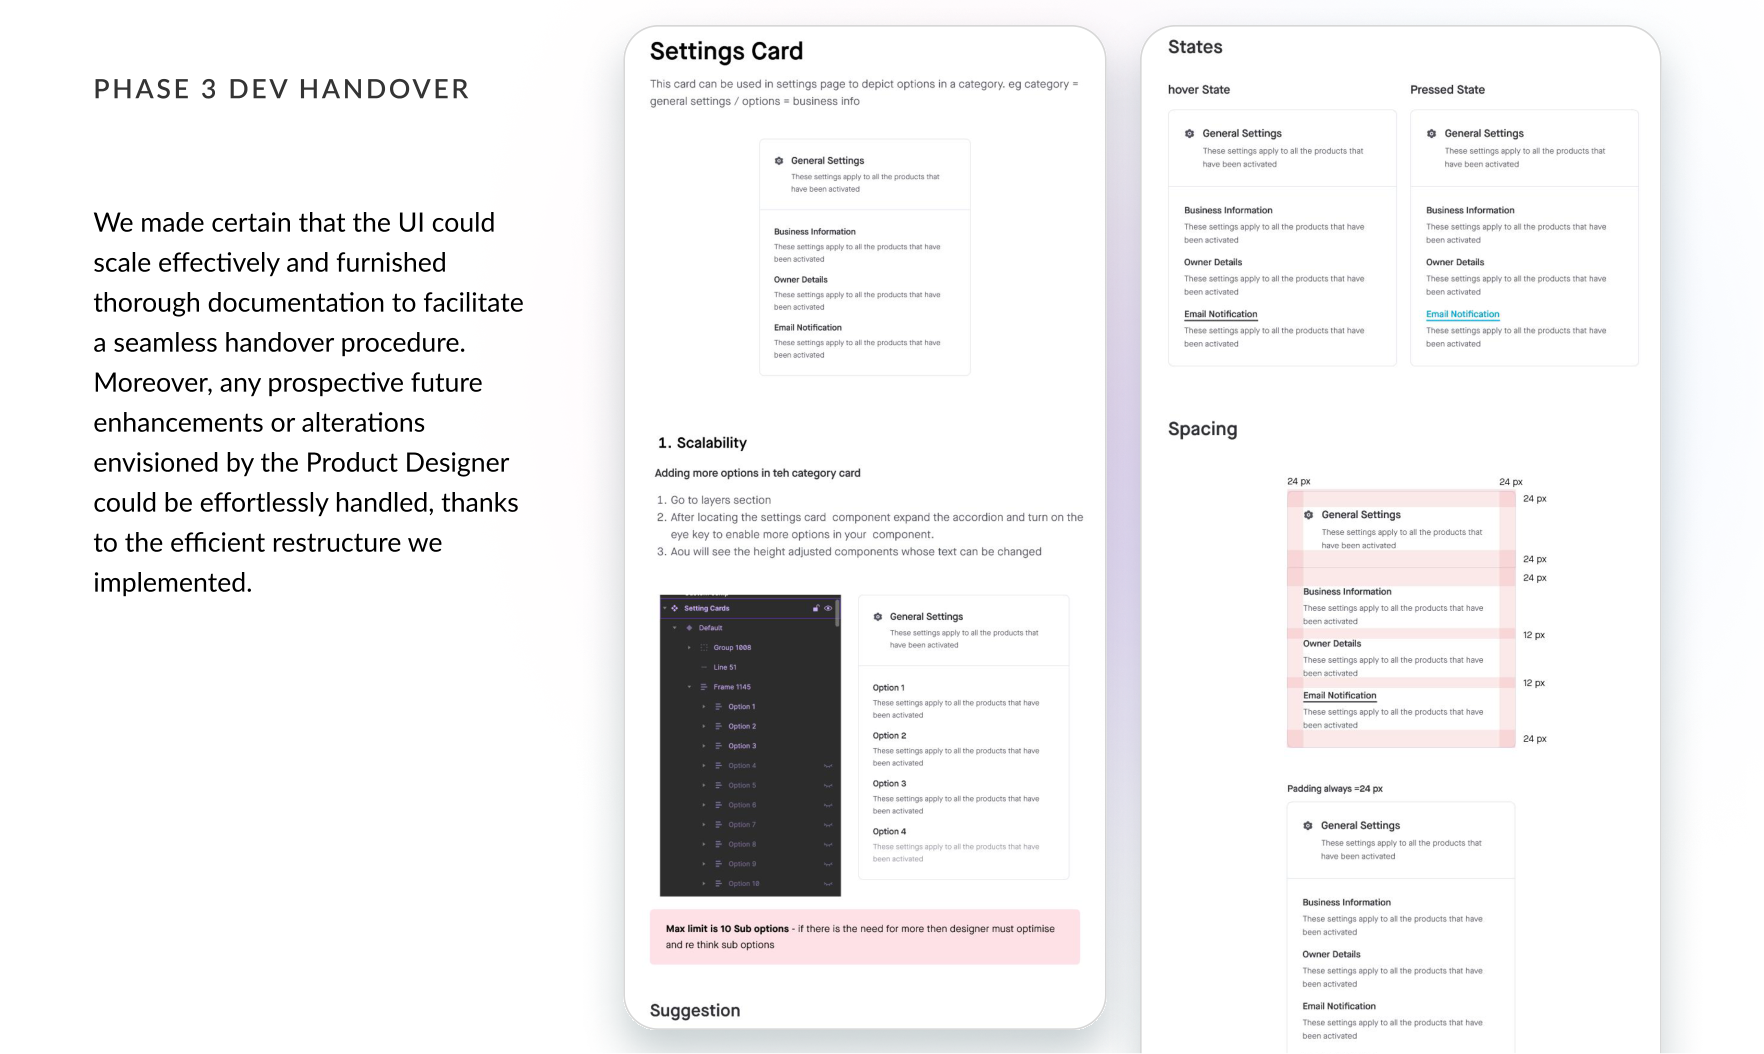Collapse the Frame 1145 layer arrow
Viewport: 1764px width, 1054px height.
click(x=689, y=687)
